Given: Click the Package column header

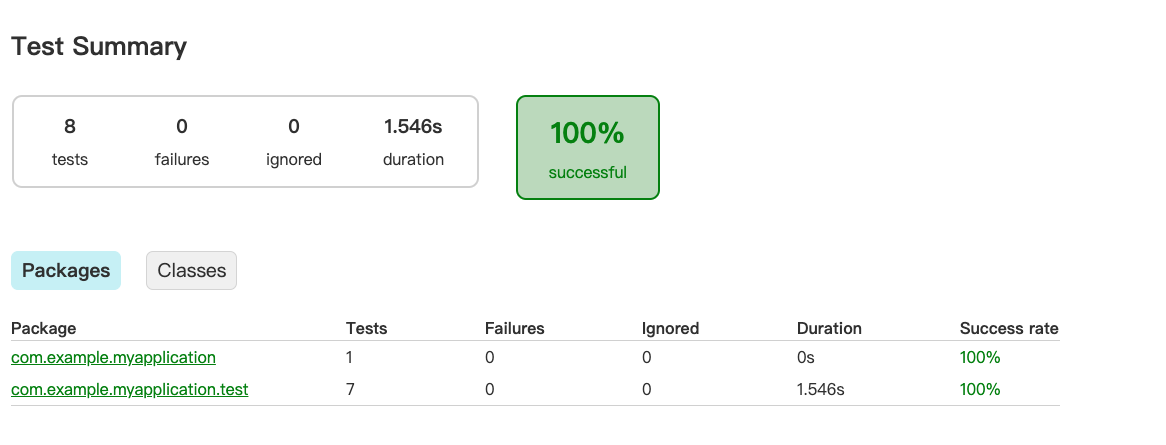Looking at the screenshot, I should coord(43,328).
